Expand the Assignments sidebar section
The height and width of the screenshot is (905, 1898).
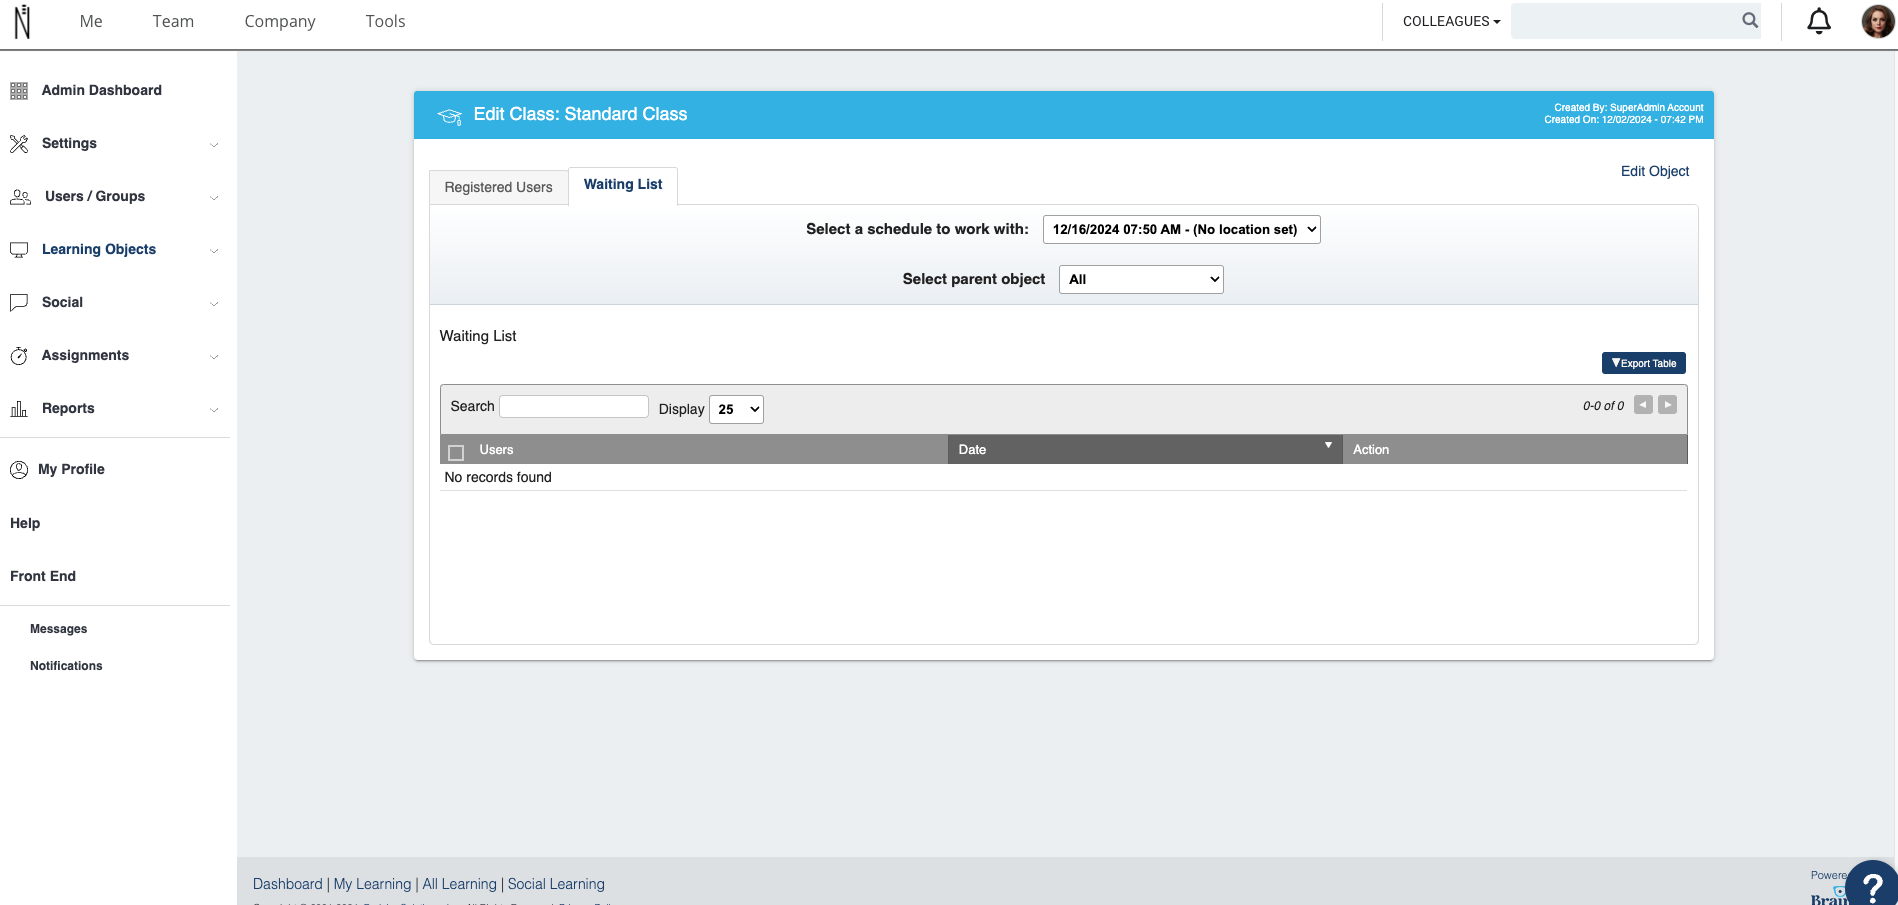tap(214, 357)
